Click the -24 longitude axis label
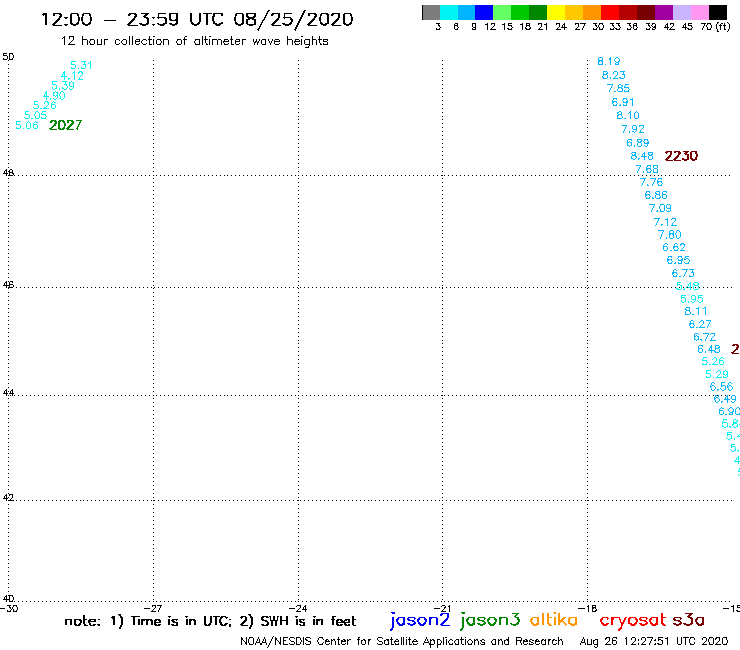 (x=298, y=608)
